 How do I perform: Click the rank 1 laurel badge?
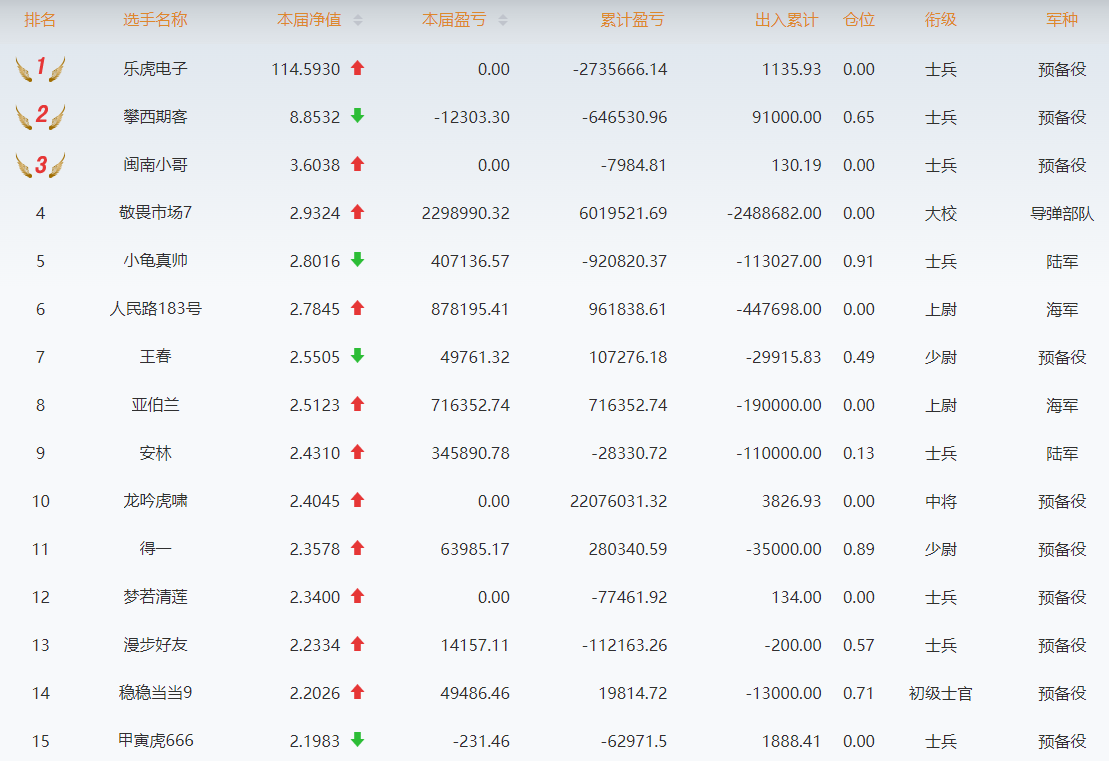(x=40, y=69)
